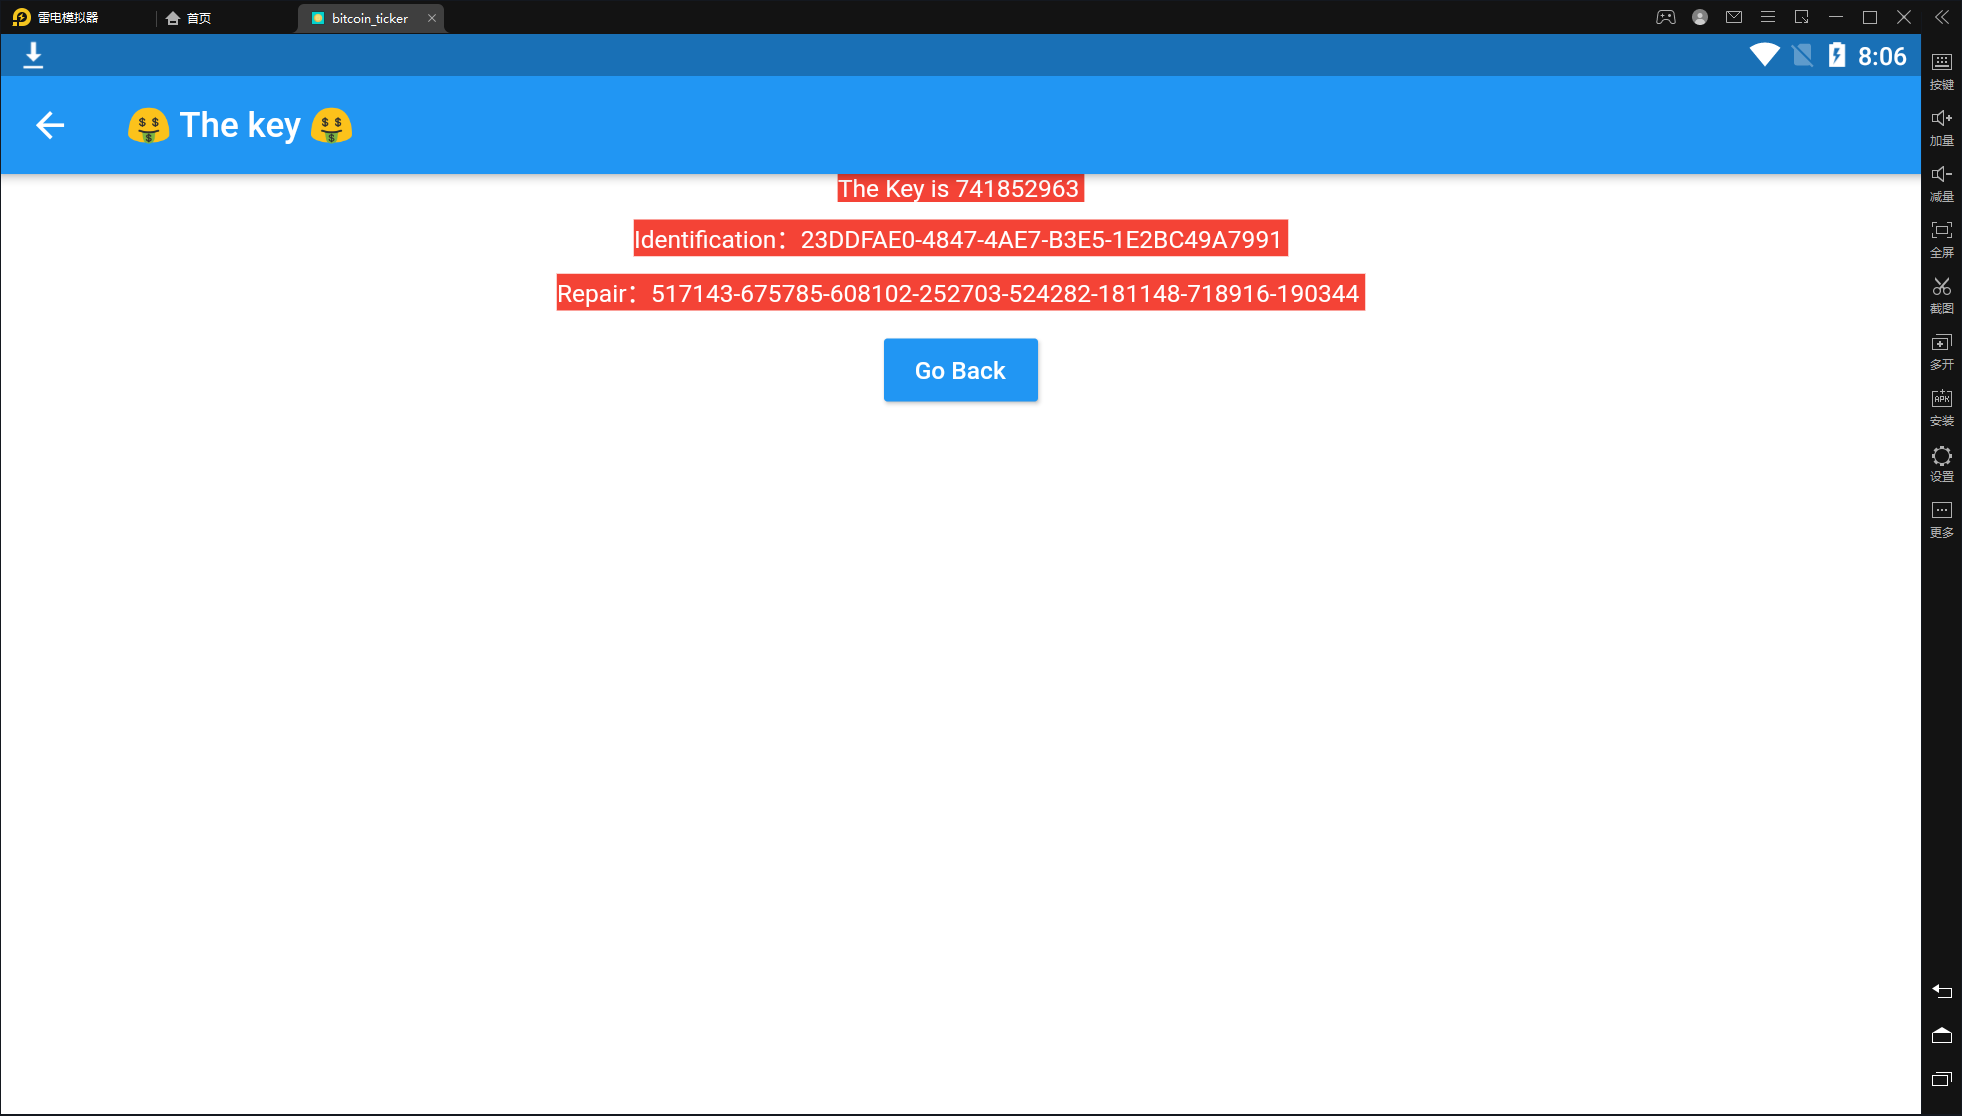The image size is (1962, 1116).
Task: Open emulator settings gear icon
Action: (1941, 461)
